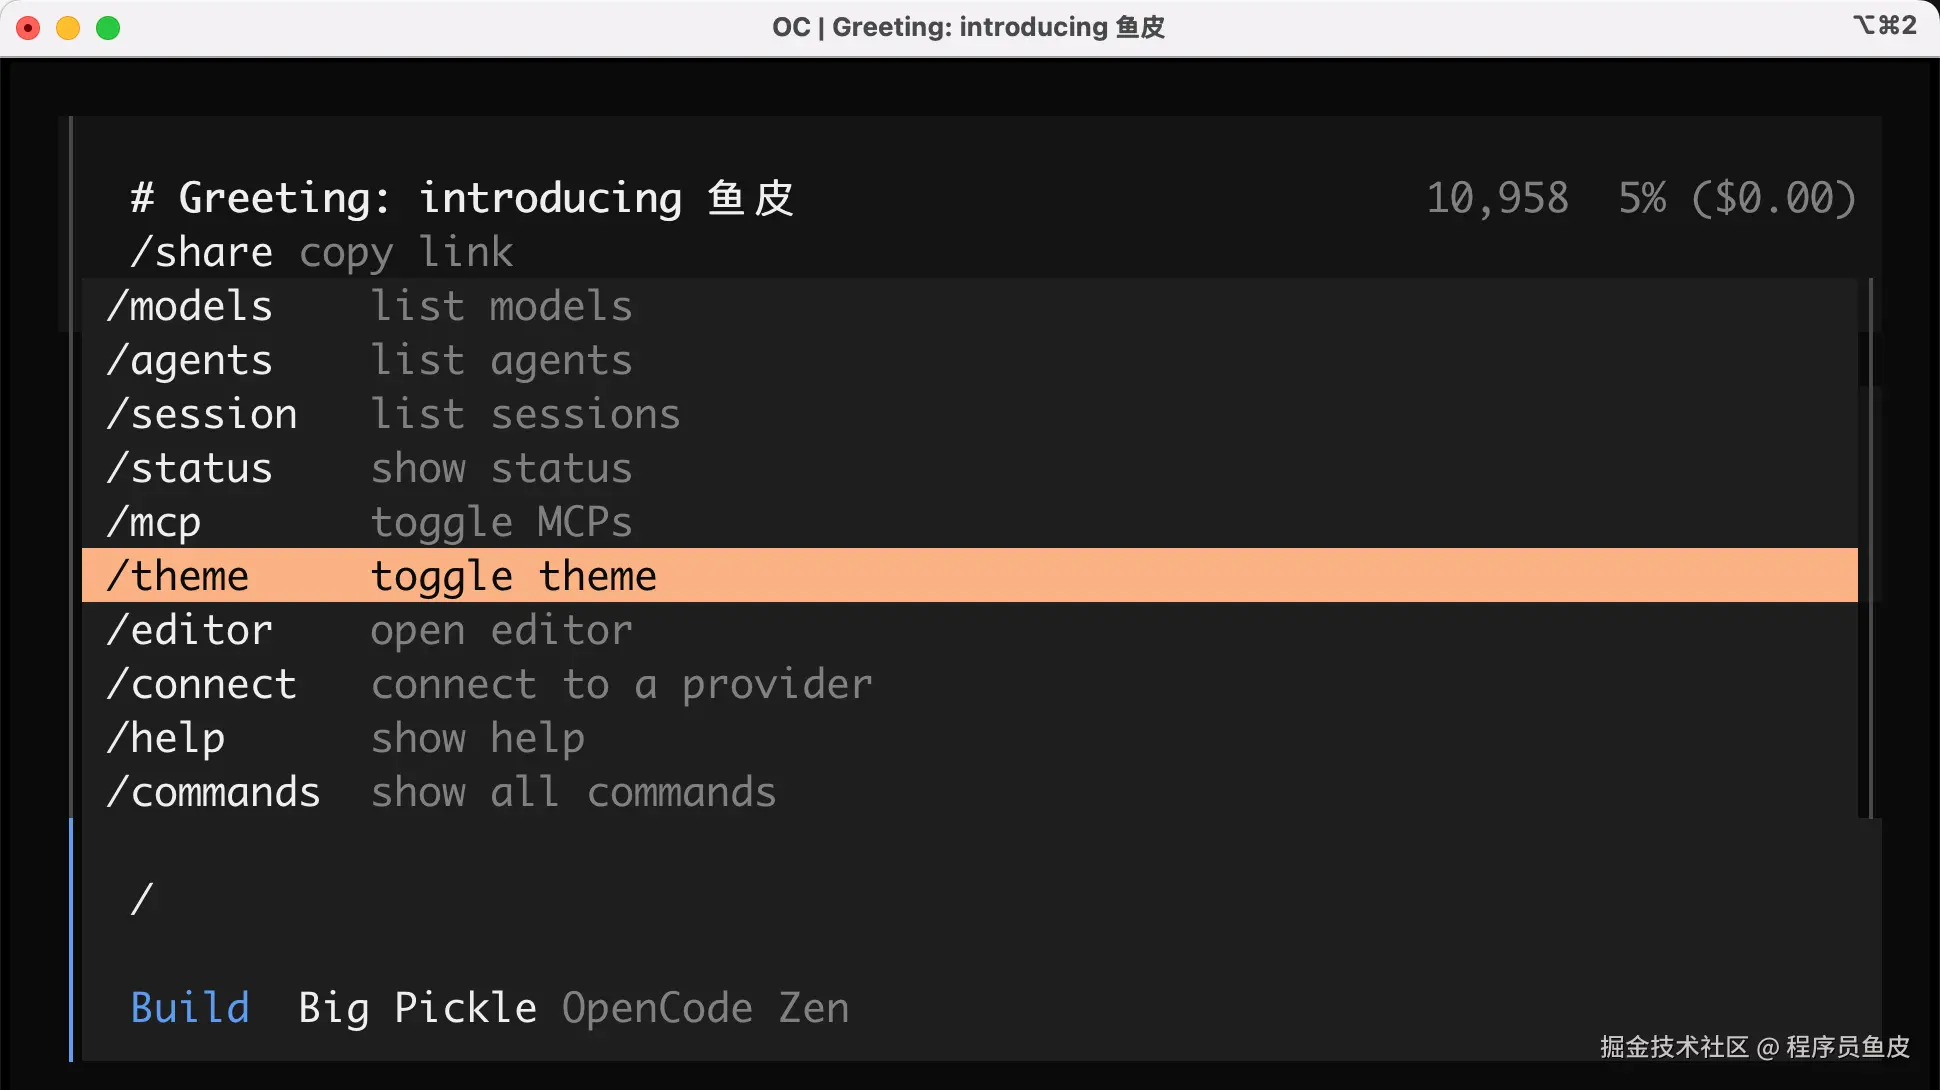
Task: Click the OpenCode Zen provider label
Action: click(705, 1008)
